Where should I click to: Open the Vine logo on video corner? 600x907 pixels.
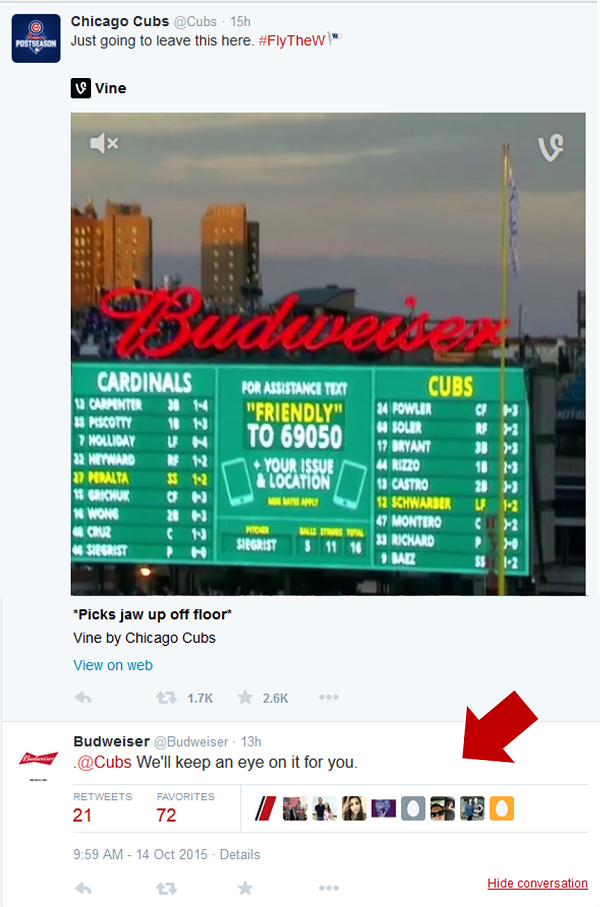click(550, 148)
